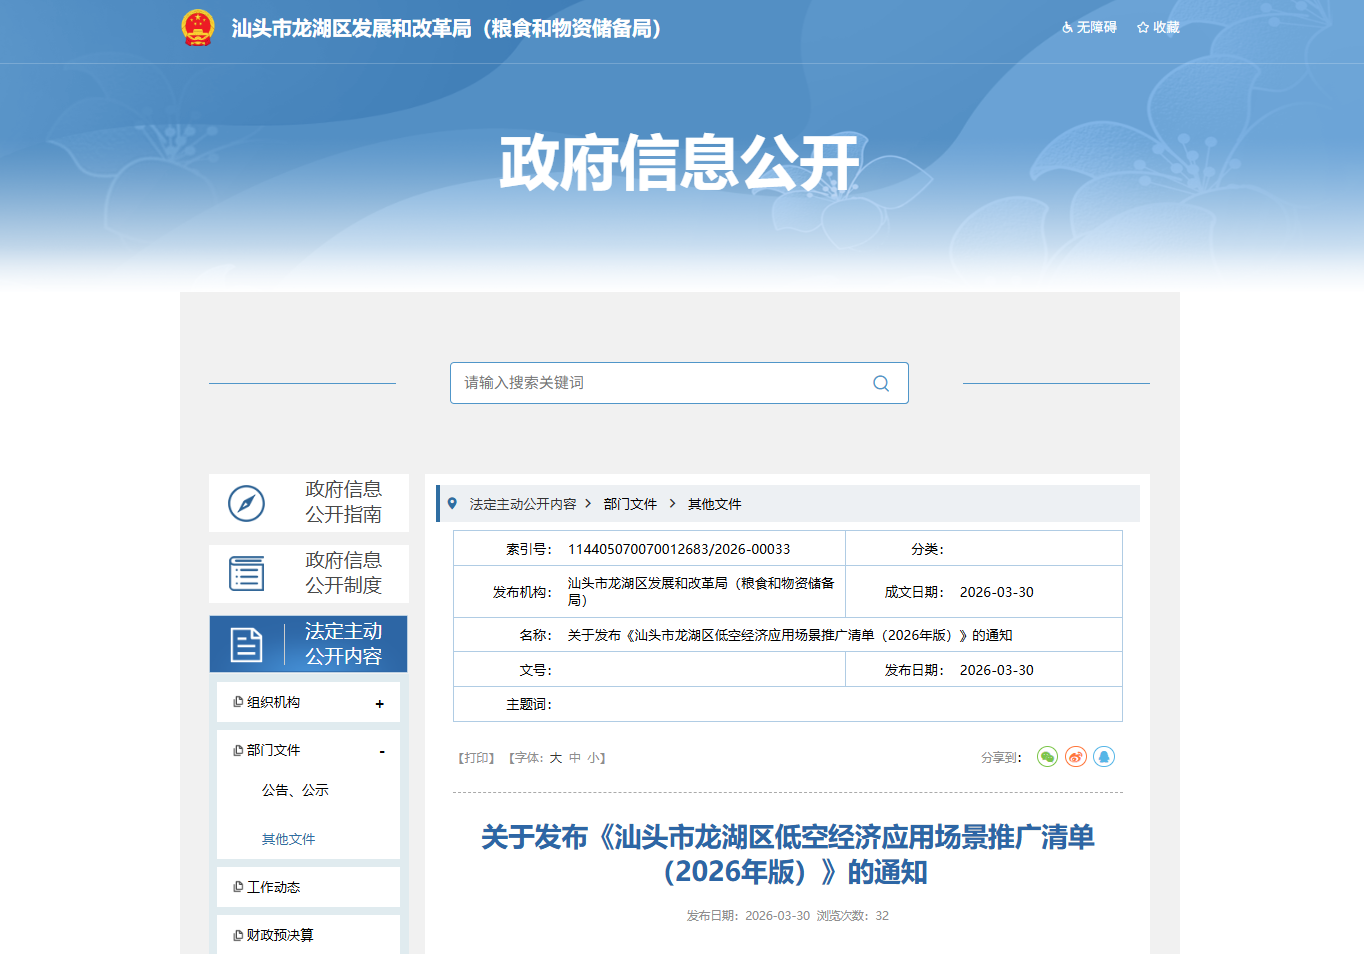Open the 财政预决算 sidebar section
The image size is (1364, 954).
tap(279, 935)
